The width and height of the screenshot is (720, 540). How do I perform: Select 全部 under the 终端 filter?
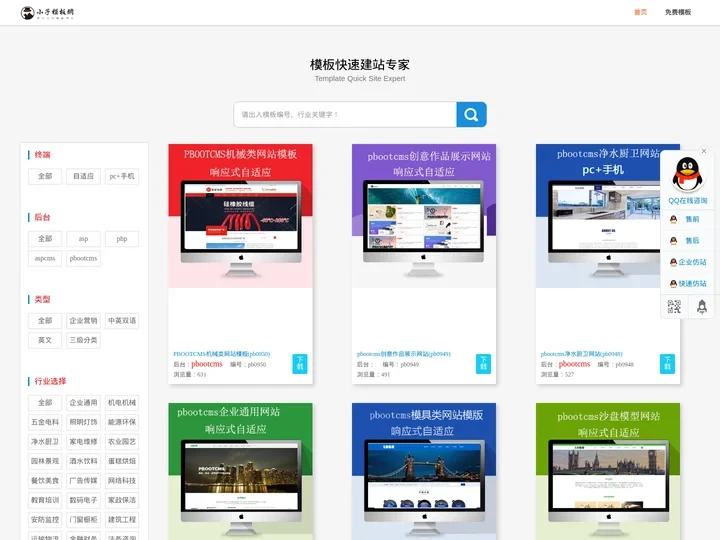point(45,176)
